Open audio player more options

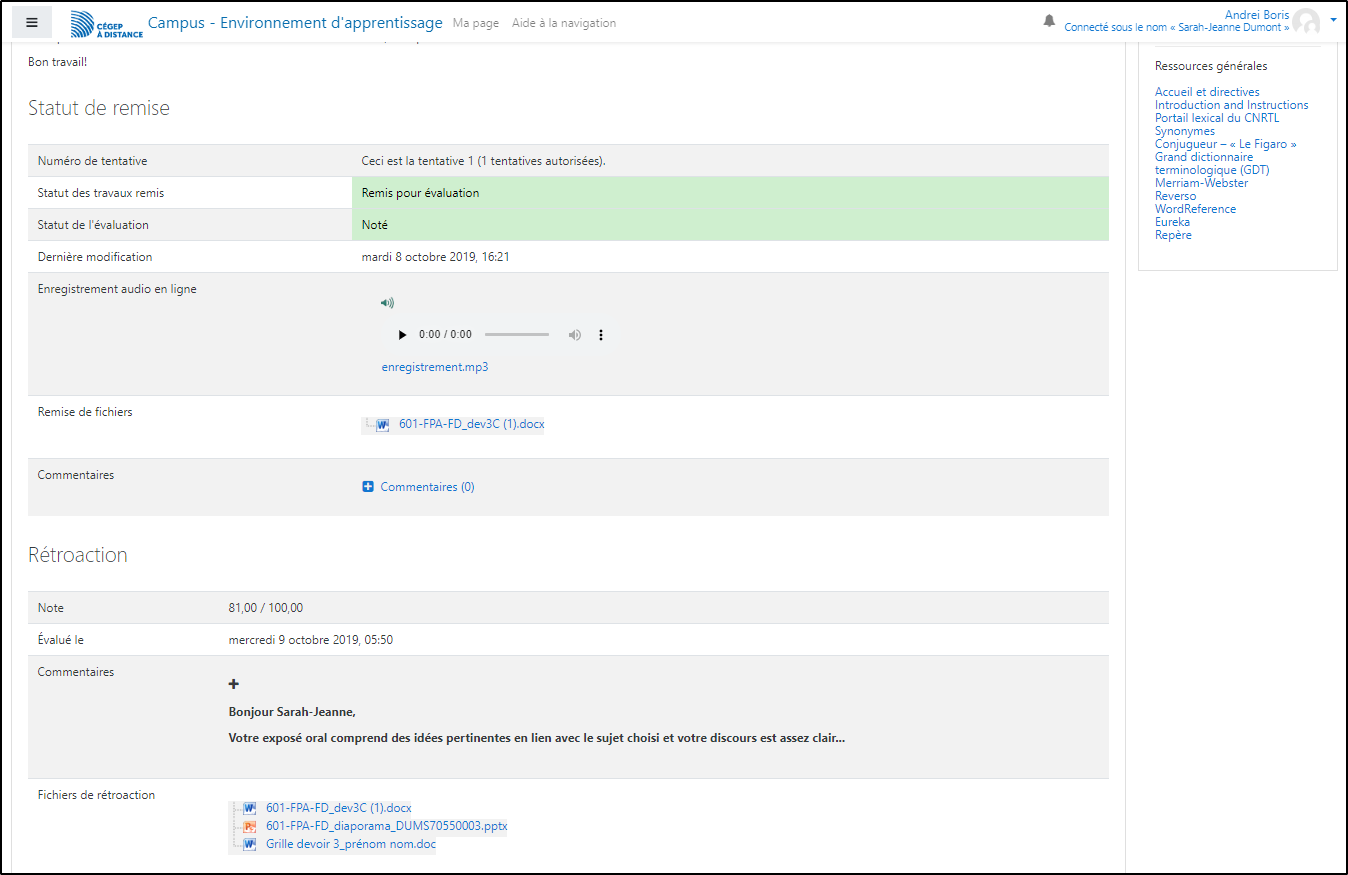pyautogui.click(x=601, y=335)
